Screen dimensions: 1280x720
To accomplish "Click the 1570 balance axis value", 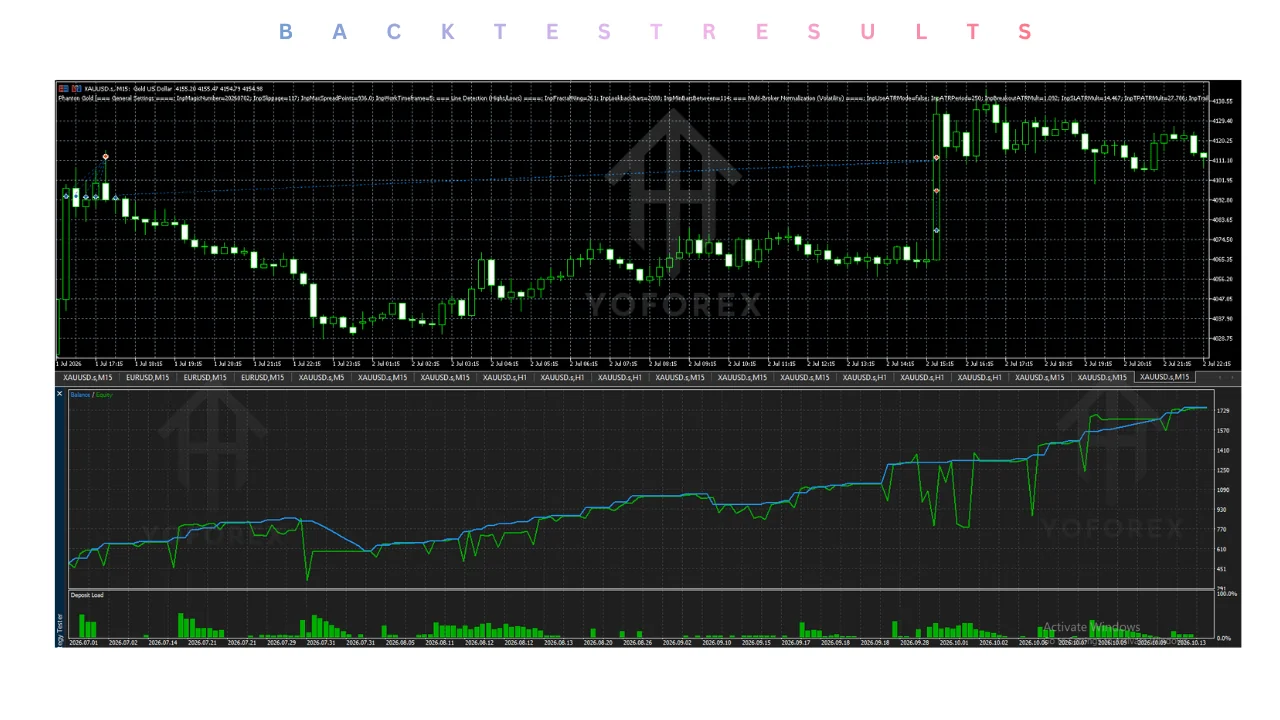I will 1224,431.
